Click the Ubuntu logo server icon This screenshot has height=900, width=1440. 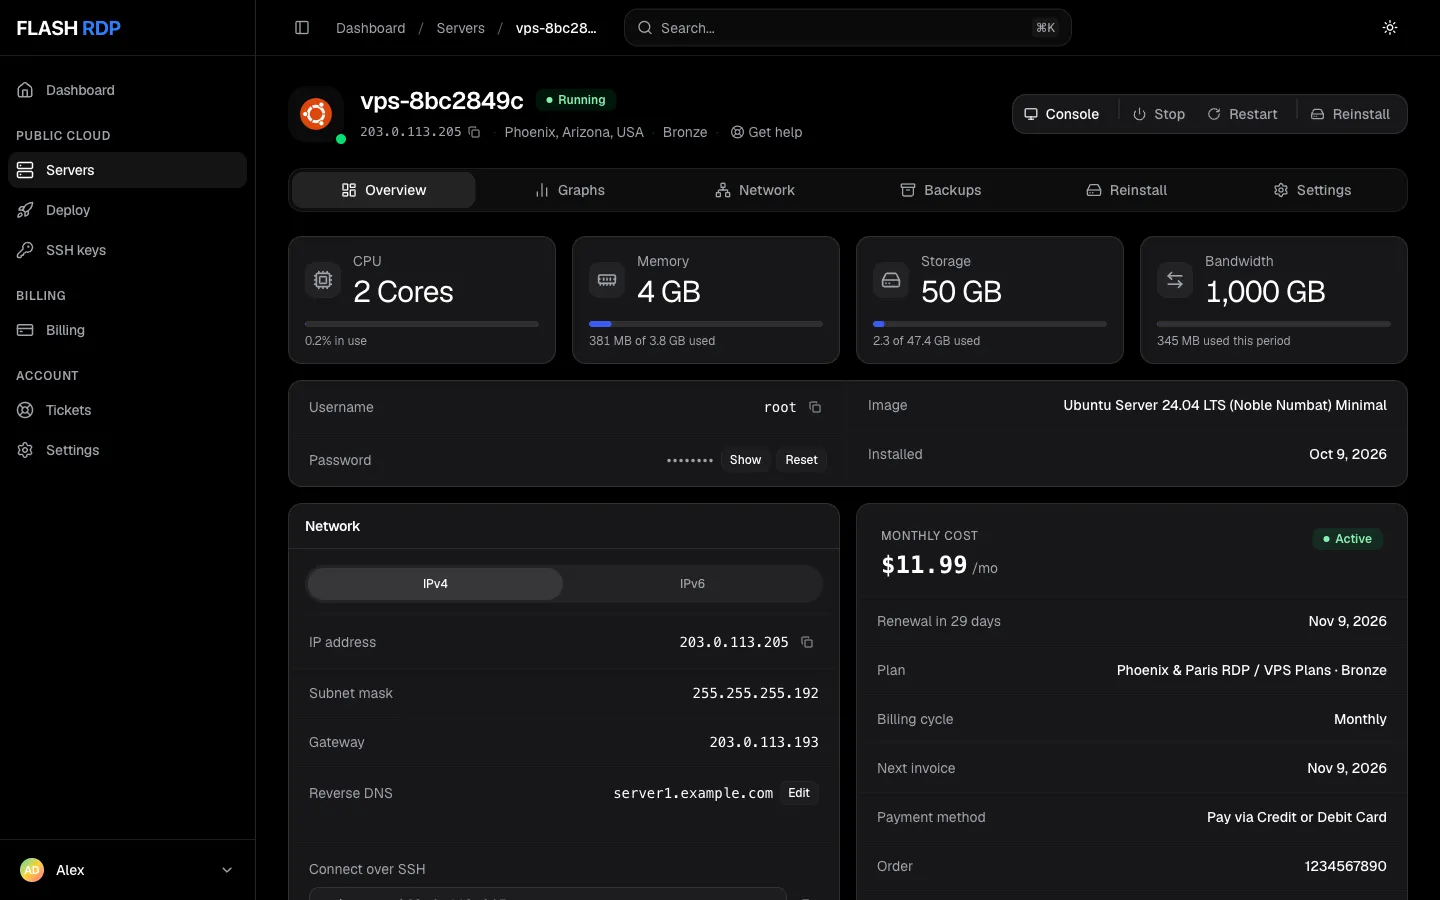(316, 114)
